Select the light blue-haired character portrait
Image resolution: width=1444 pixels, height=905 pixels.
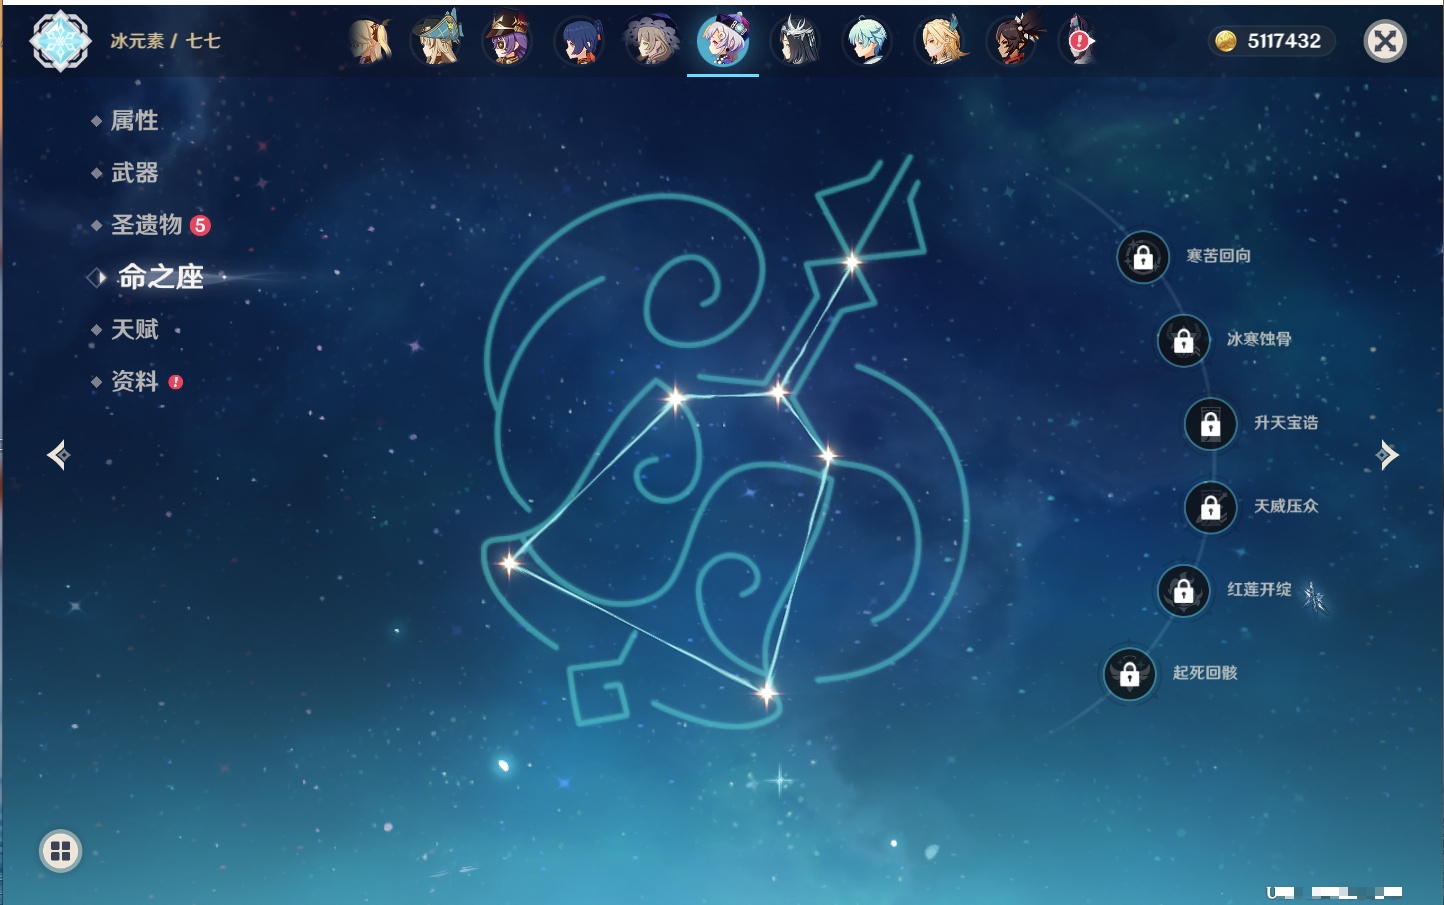(867, 41)
